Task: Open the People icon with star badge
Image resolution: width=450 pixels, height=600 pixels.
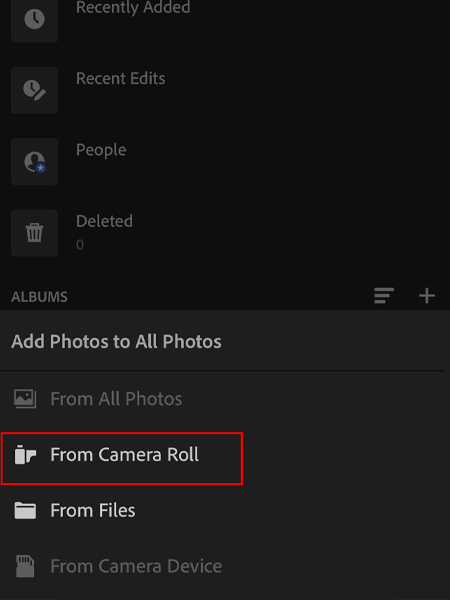Action: 34,161
